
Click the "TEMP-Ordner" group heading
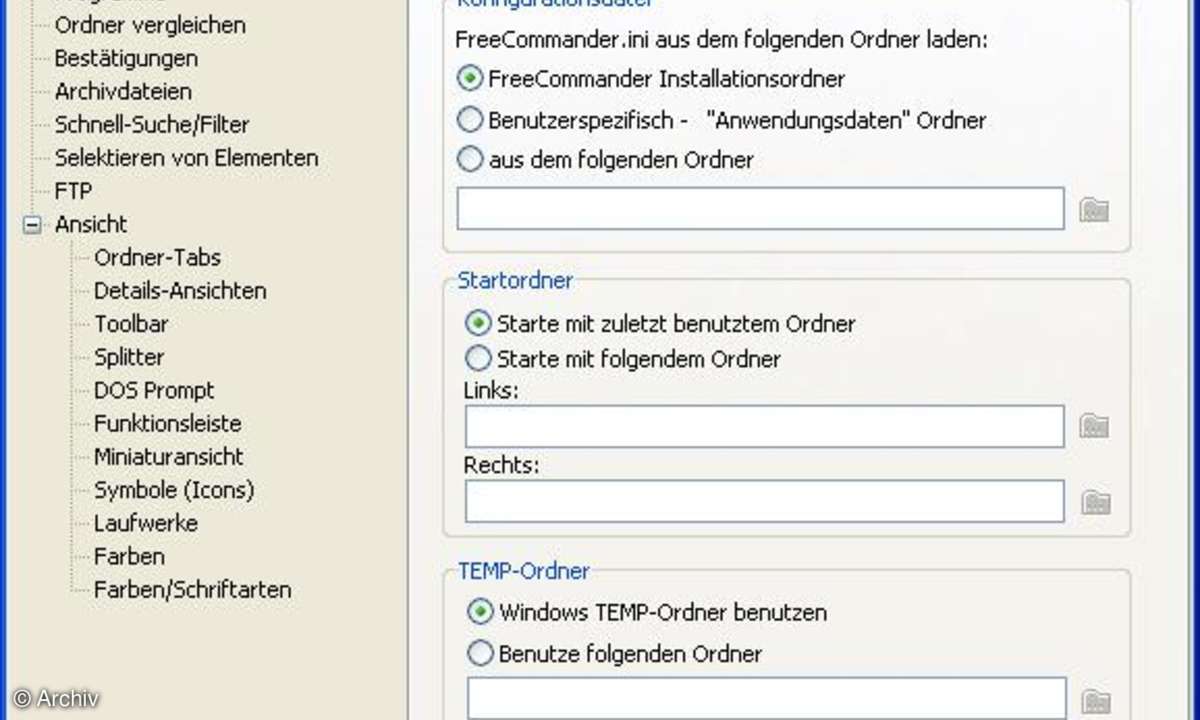pos(523,571)
